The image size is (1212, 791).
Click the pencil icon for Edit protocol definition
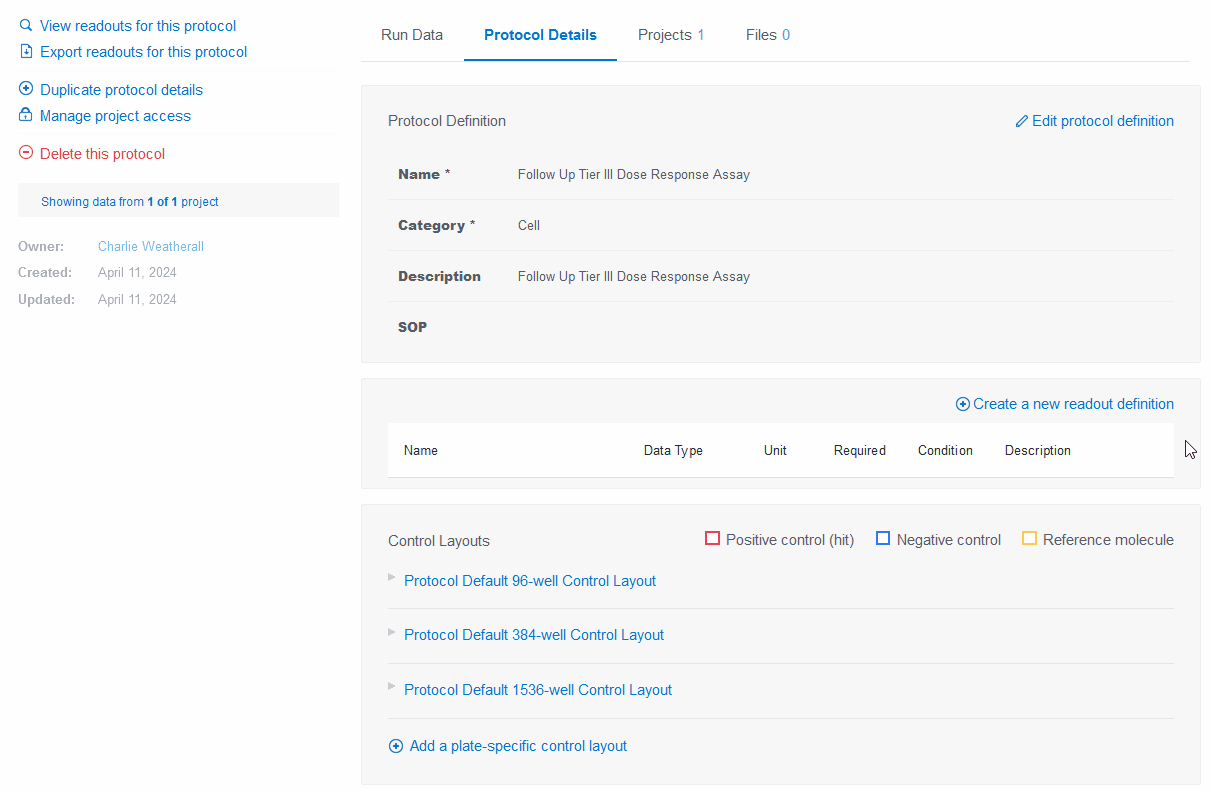1021,121
